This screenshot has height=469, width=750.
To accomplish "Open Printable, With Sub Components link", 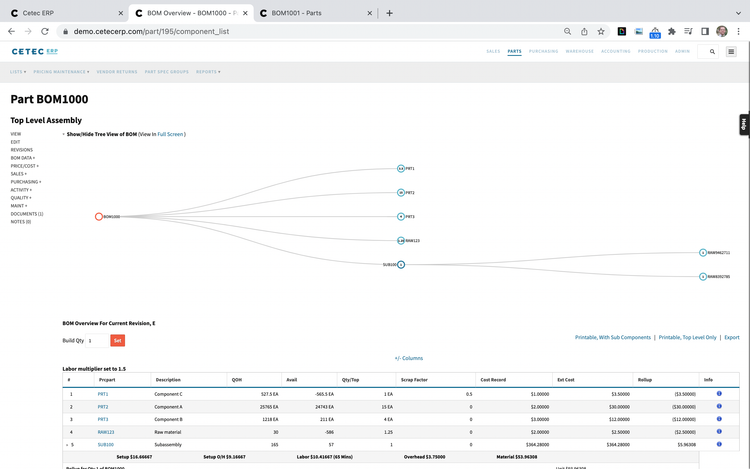I will pos(613,338).
